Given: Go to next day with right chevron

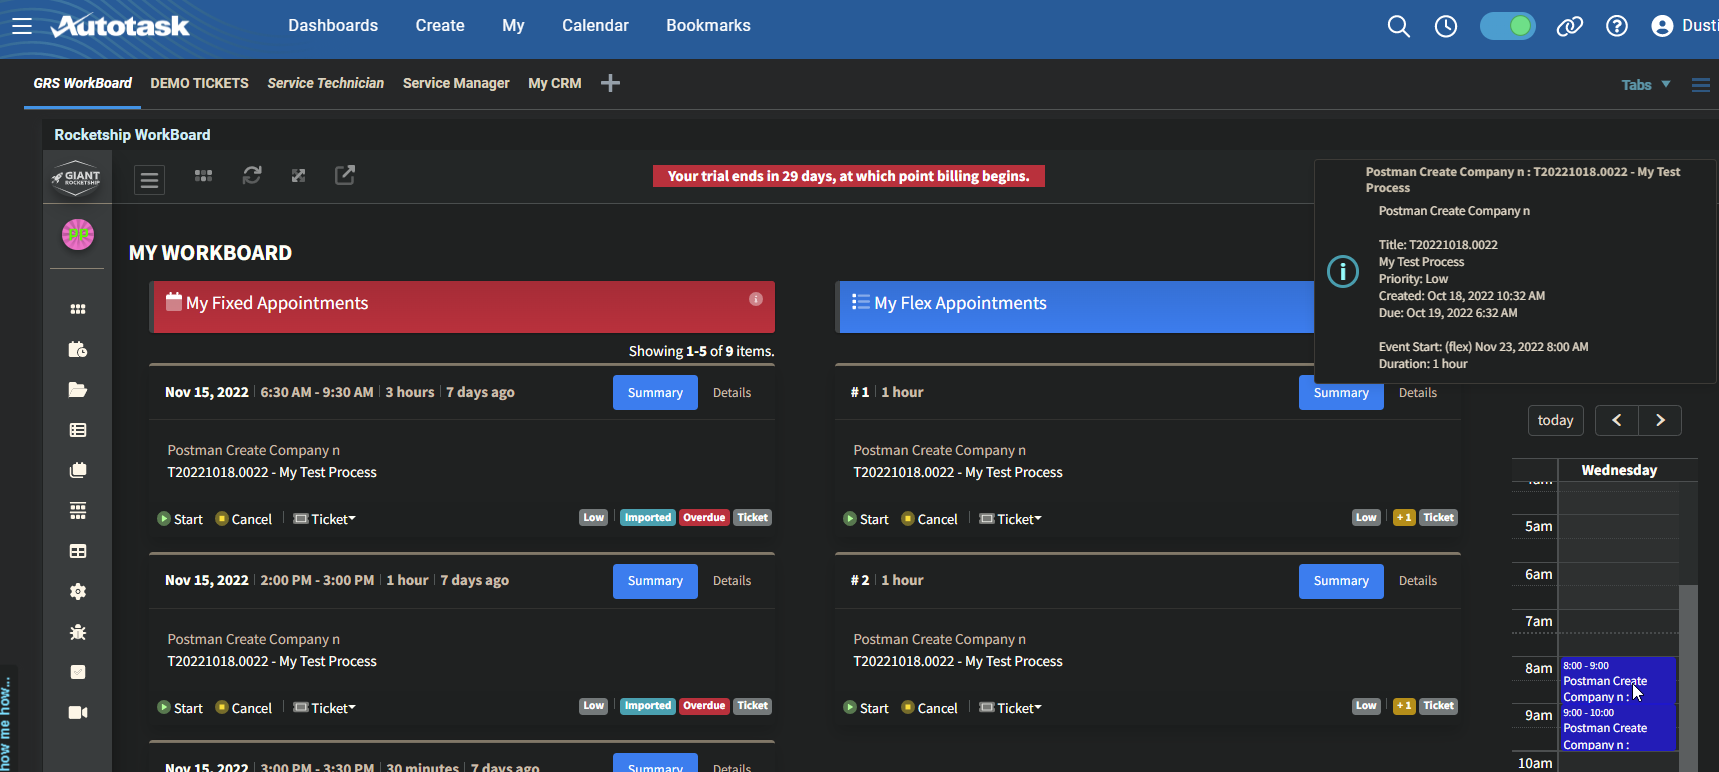Looking at the screenshot, I should (1660, 420).
